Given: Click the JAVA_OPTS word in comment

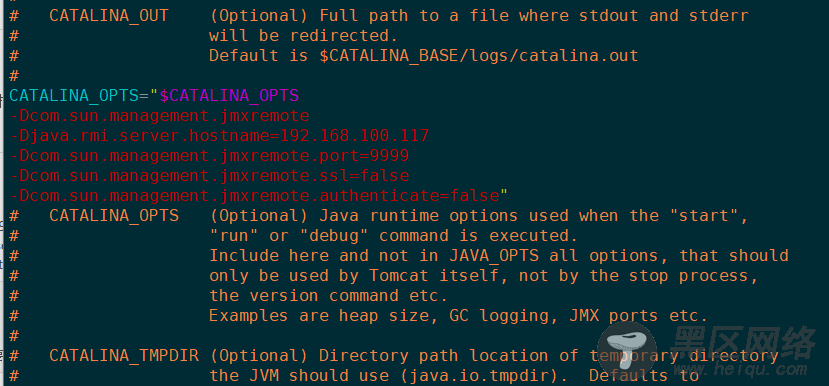Looking at the screenshot, I should [494, 256].
